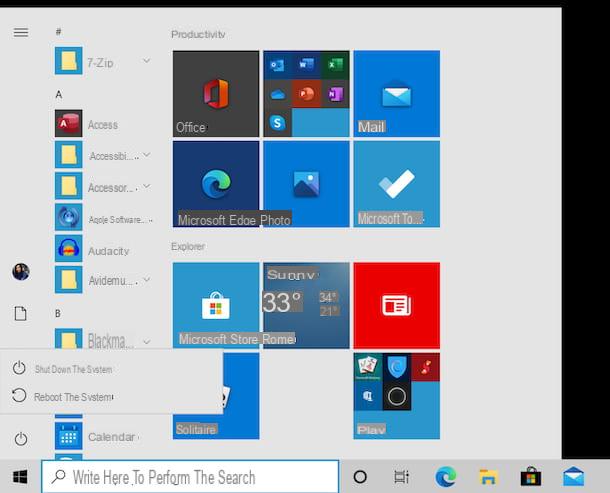Screen dimensions: 610x493
Task: Open Excel in the Office apps tile
Action: [335, 65]
